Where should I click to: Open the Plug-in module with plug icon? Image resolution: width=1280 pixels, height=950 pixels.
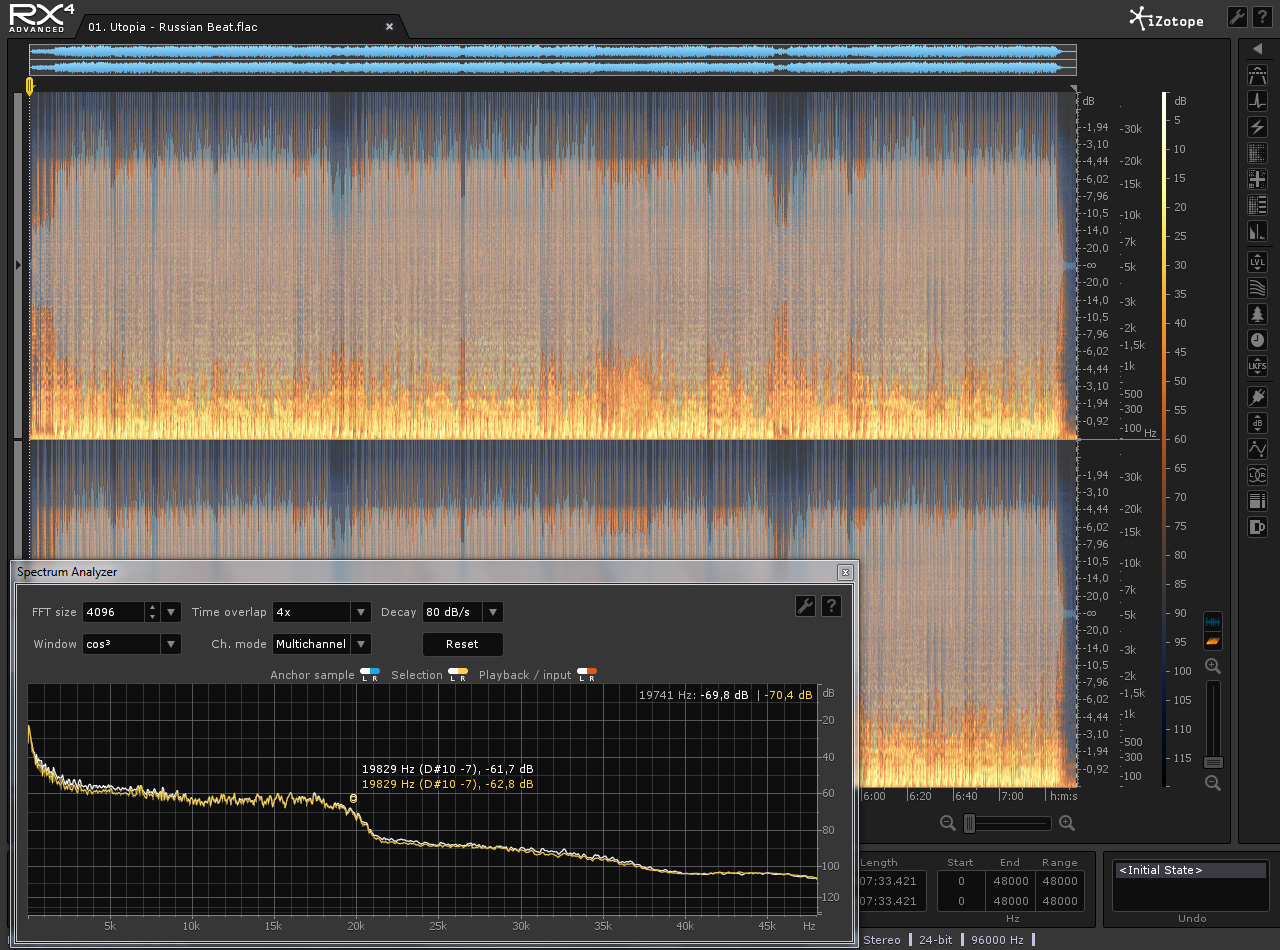pyautogui.click(x=1258, y=397)
